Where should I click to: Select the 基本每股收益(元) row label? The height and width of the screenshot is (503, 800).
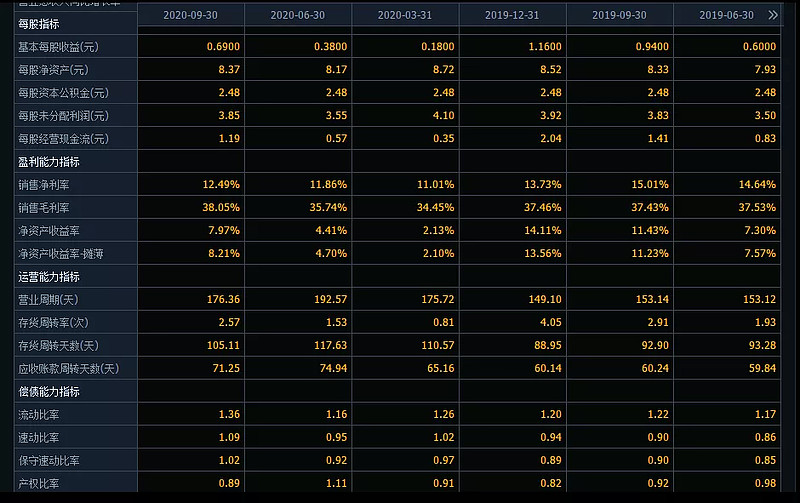(58, 47)
